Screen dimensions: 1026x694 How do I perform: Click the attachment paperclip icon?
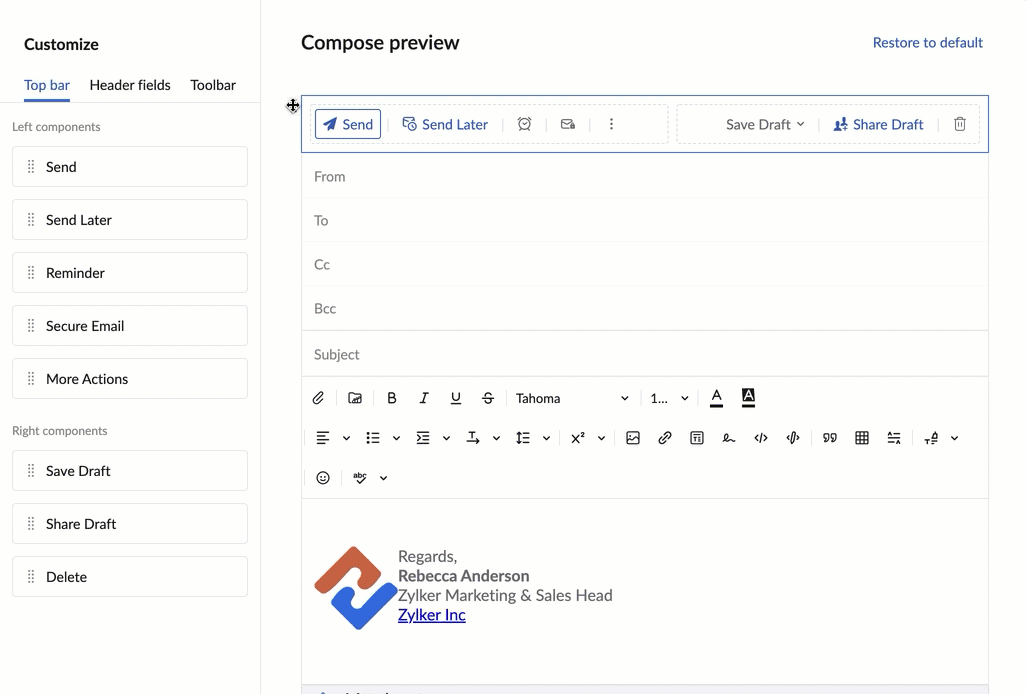coord(318,397)
